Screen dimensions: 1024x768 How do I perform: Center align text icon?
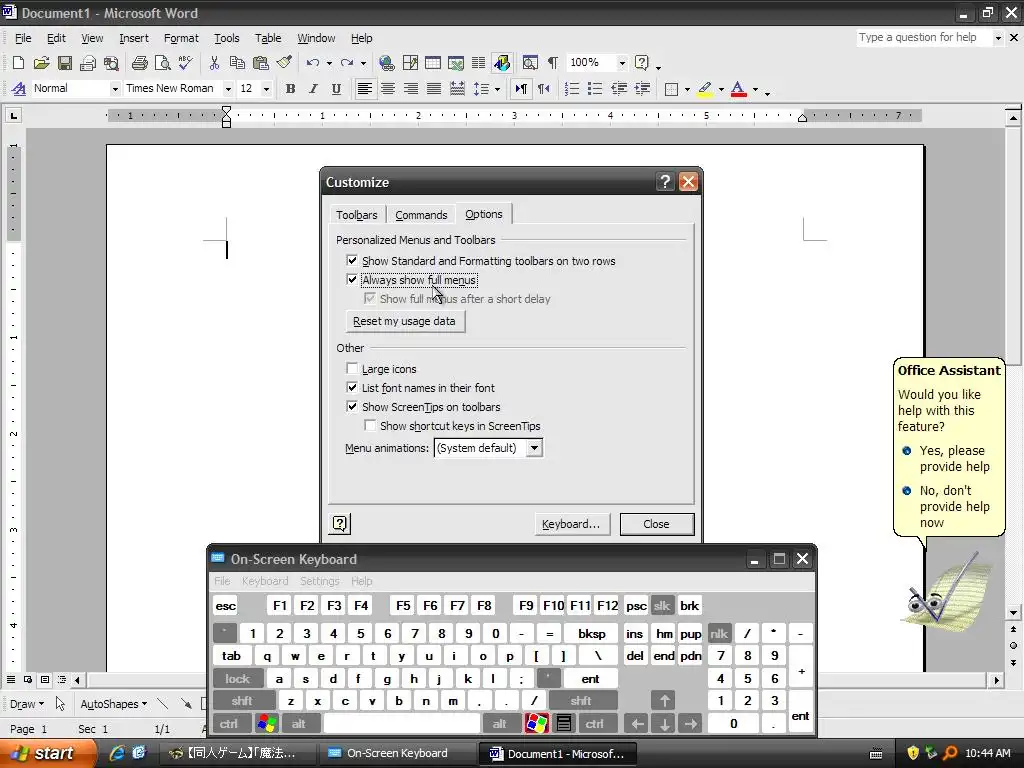pos(388,89)
